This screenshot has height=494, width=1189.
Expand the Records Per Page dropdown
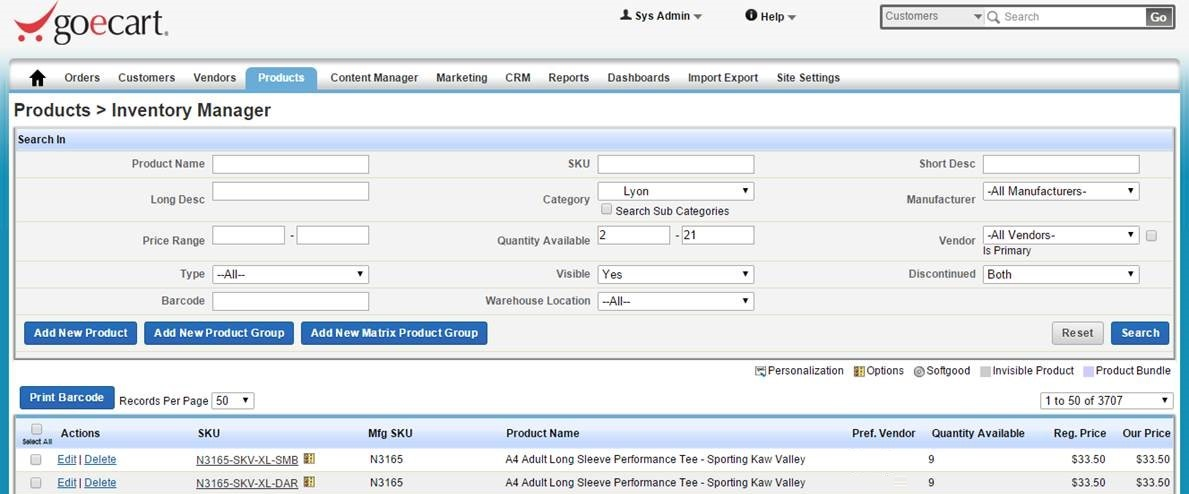pos(233,401)
